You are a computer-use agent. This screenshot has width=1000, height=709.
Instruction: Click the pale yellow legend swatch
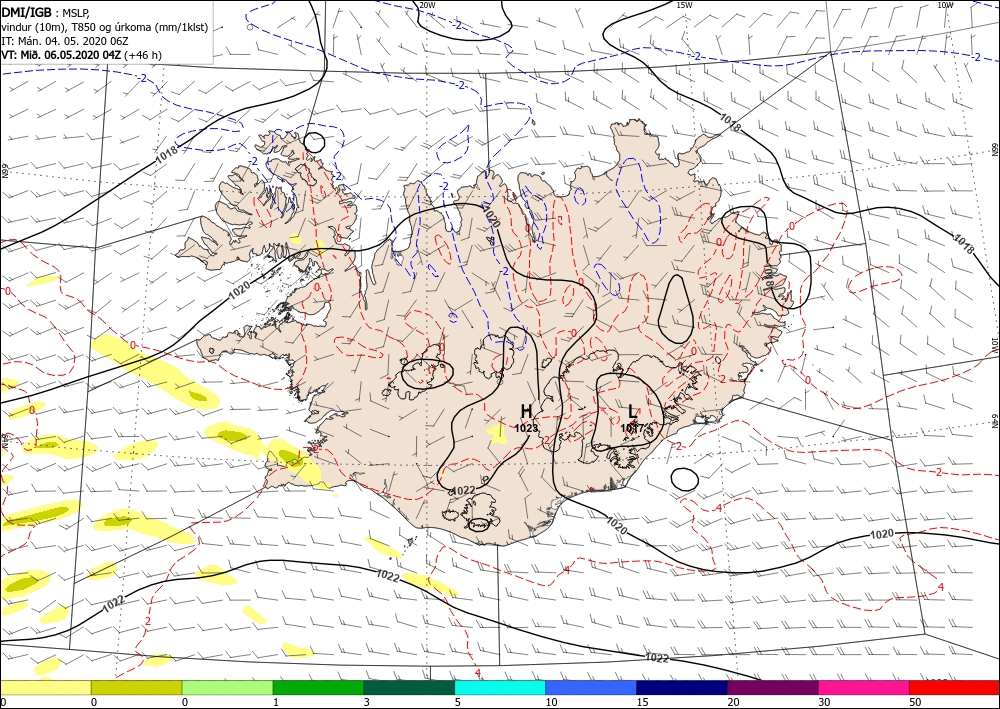click(x=45, y=687)
